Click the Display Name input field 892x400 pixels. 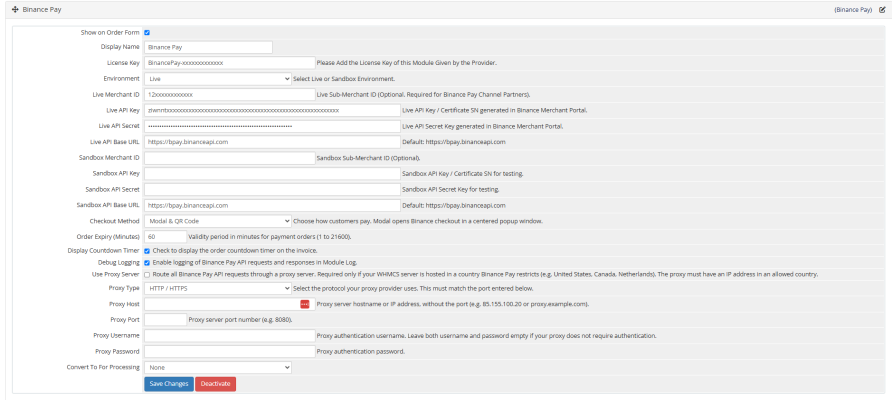[x=208, y=47]
